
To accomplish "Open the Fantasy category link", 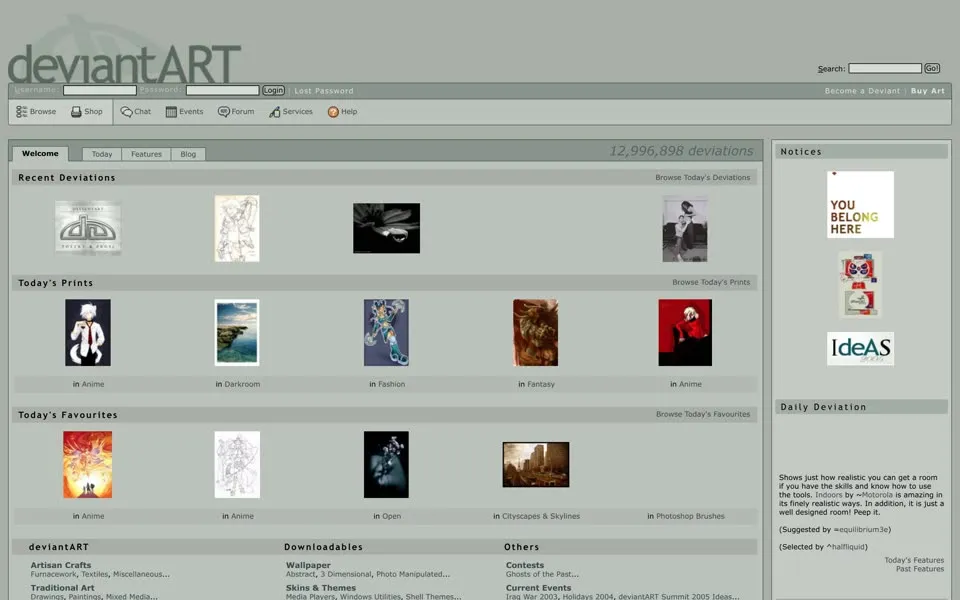I will [541, 384].
